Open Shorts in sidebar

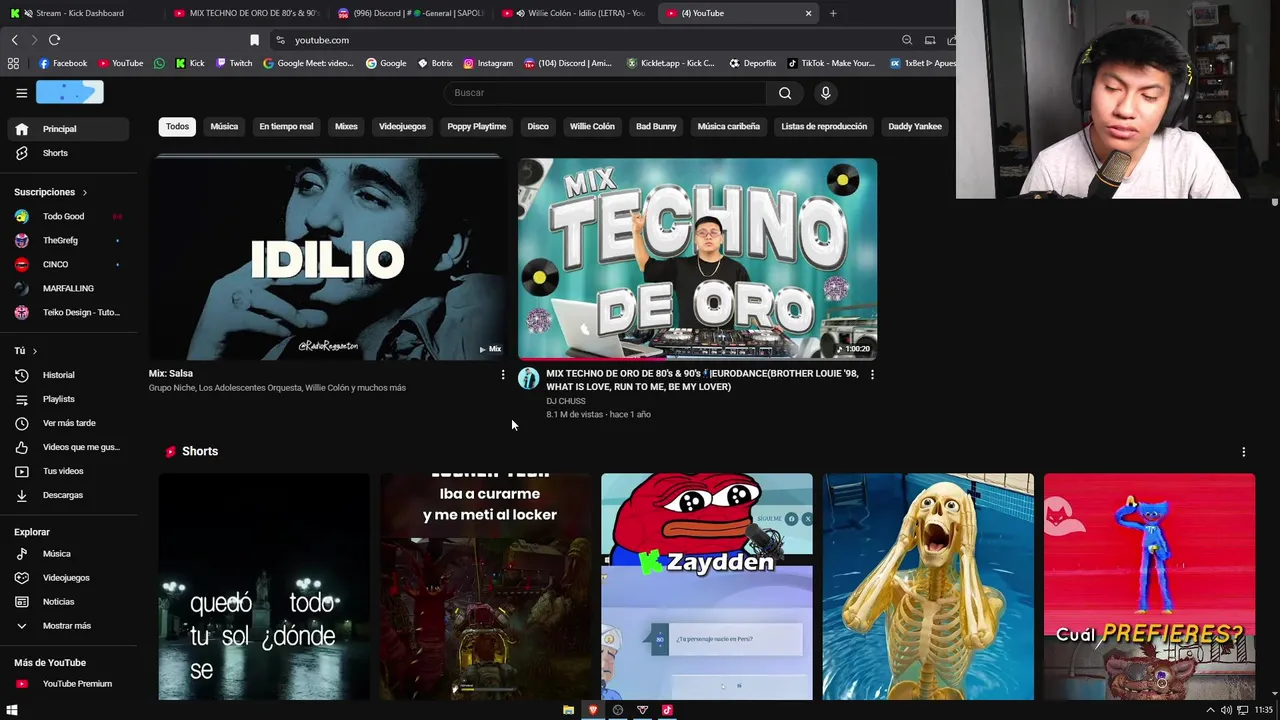[x=68, y=153]
